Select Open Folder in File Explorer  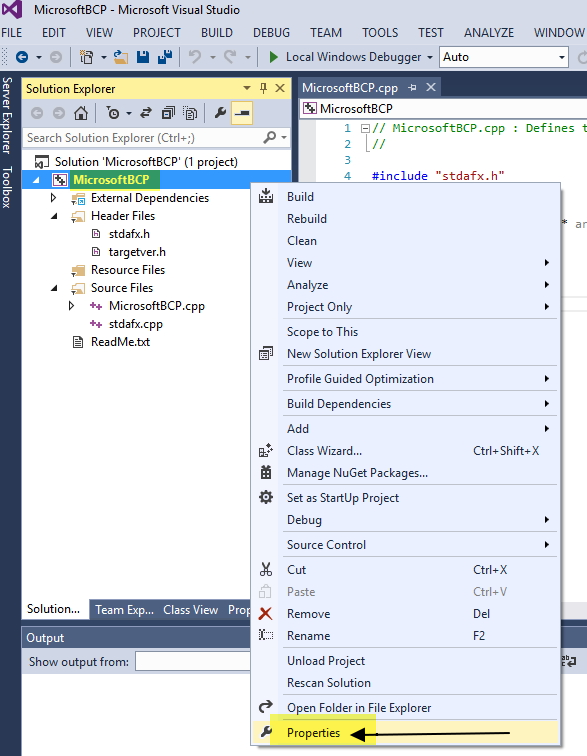pyautogui.click(x=406, y=708)
